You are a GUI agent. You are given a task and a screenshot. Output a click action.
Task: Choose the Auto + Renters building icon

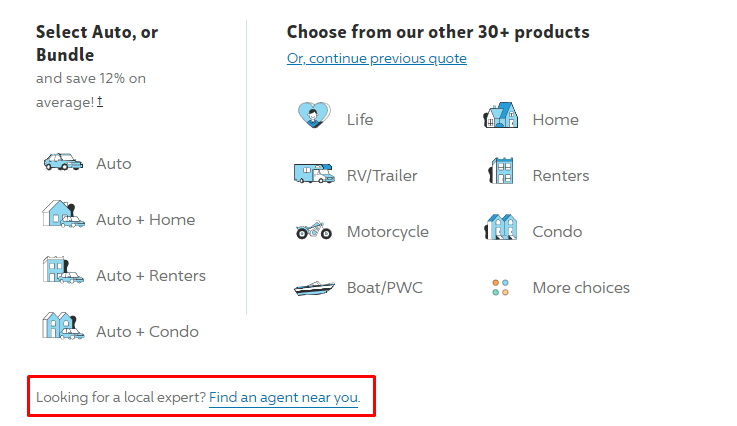tap(63, 270)
